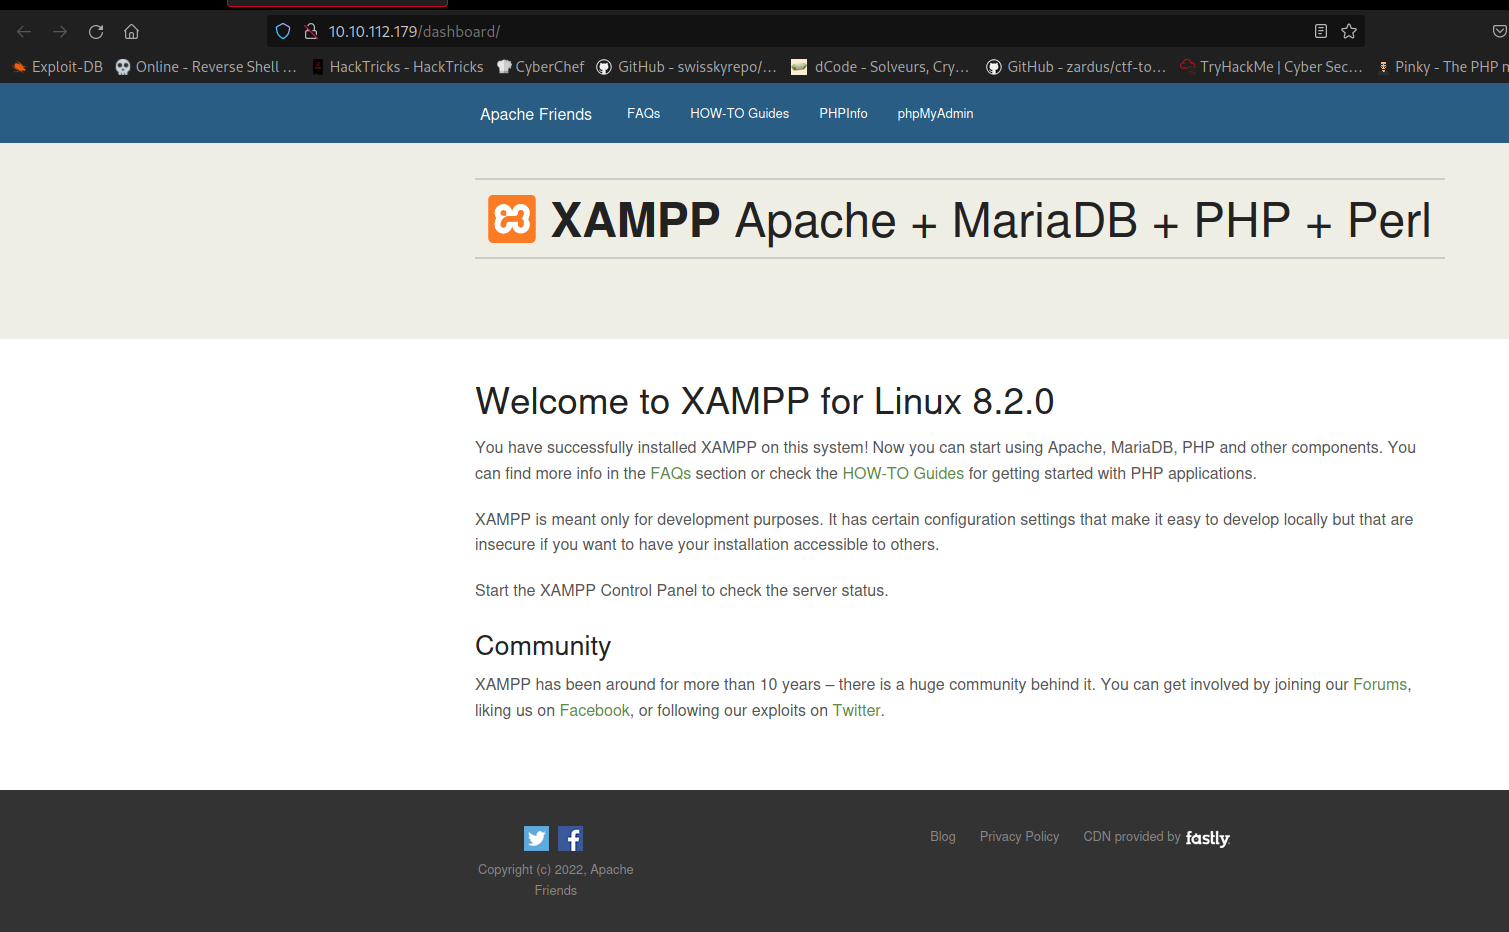Click the browser forward arrow
Viewport: 1509px width, 932px height.
coord(60,32)
